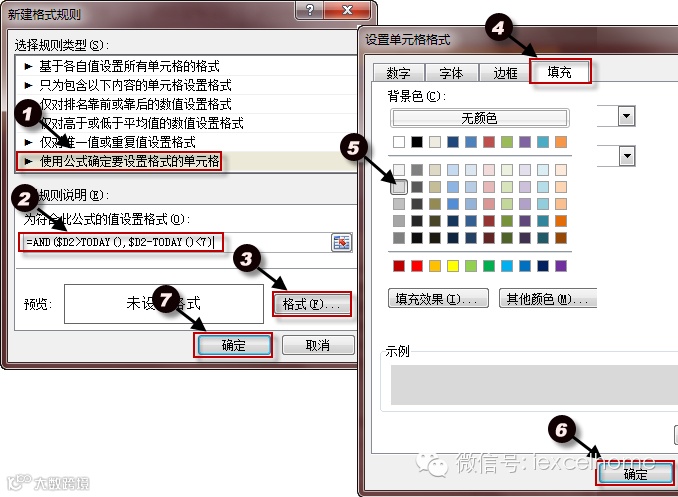Click the 无颜色 button

(480, 118)
